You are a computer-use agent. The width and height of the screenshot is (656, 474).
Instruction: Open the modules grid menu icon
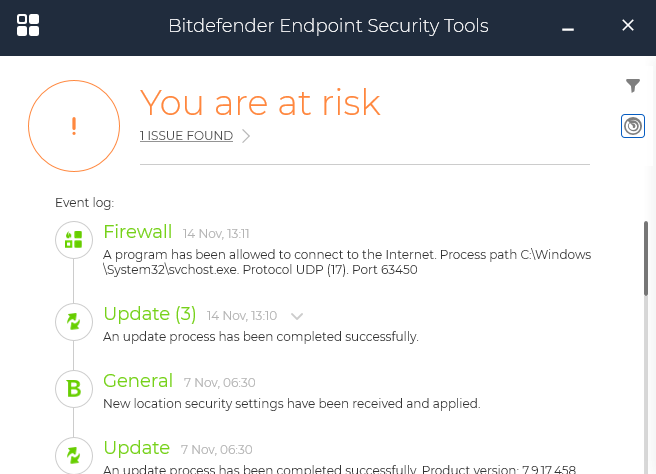tap(28, 25)
